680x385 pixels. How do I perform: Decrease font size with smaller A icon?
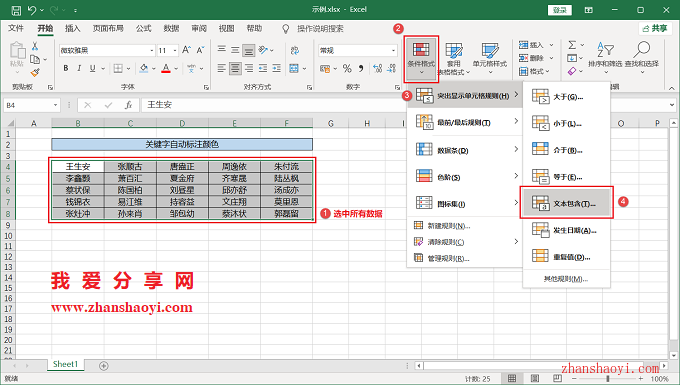click(200, 50)
